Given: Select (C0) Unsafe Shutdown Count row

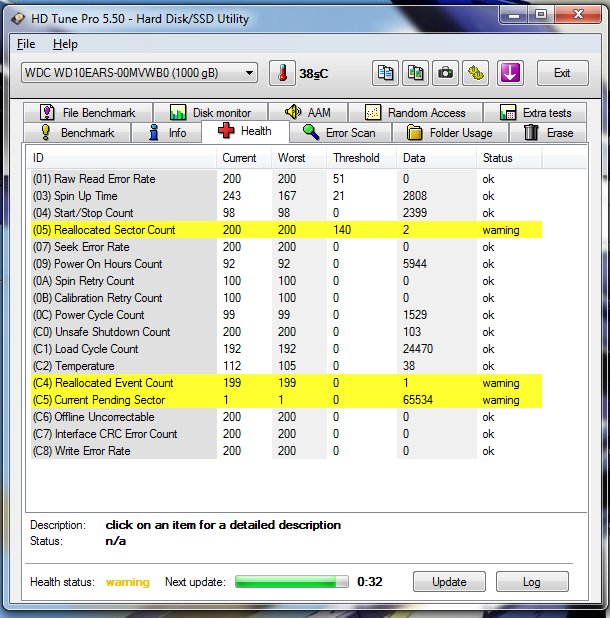Looking at the screenshot, I should [286, 332].
